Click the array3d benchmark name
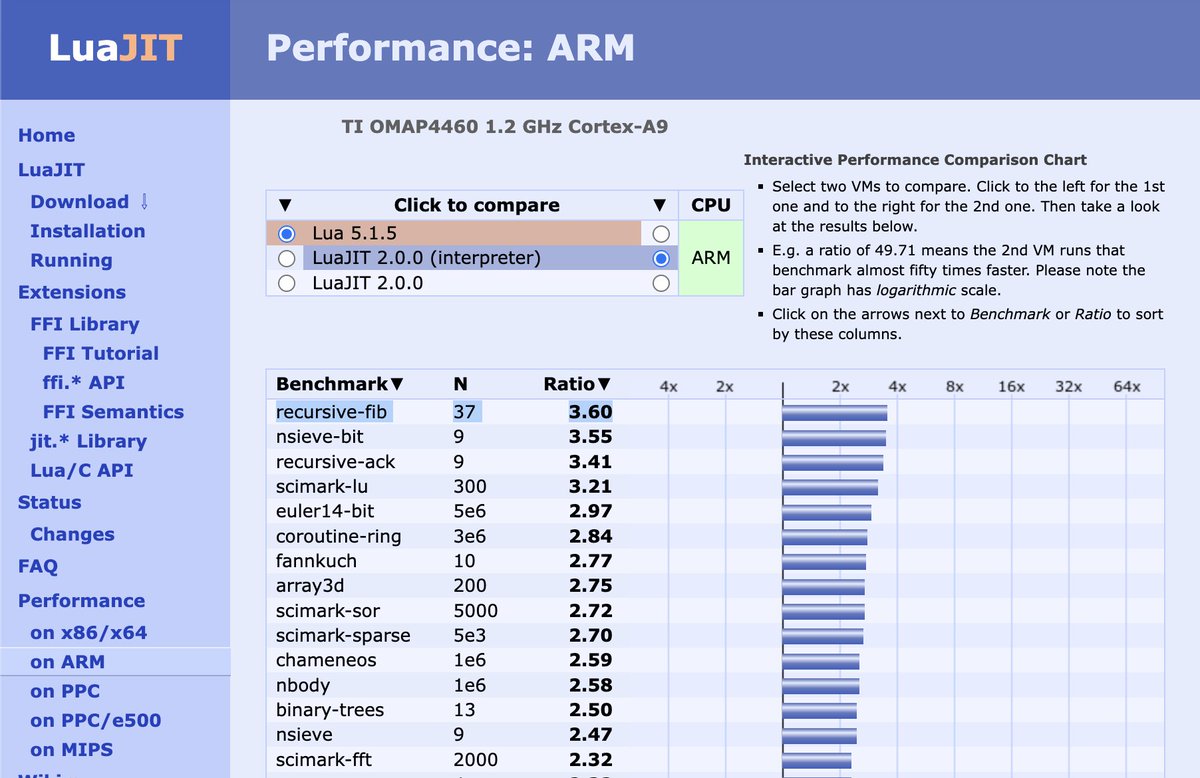This screenshot has height=778, width=1200. pos(310,586)
